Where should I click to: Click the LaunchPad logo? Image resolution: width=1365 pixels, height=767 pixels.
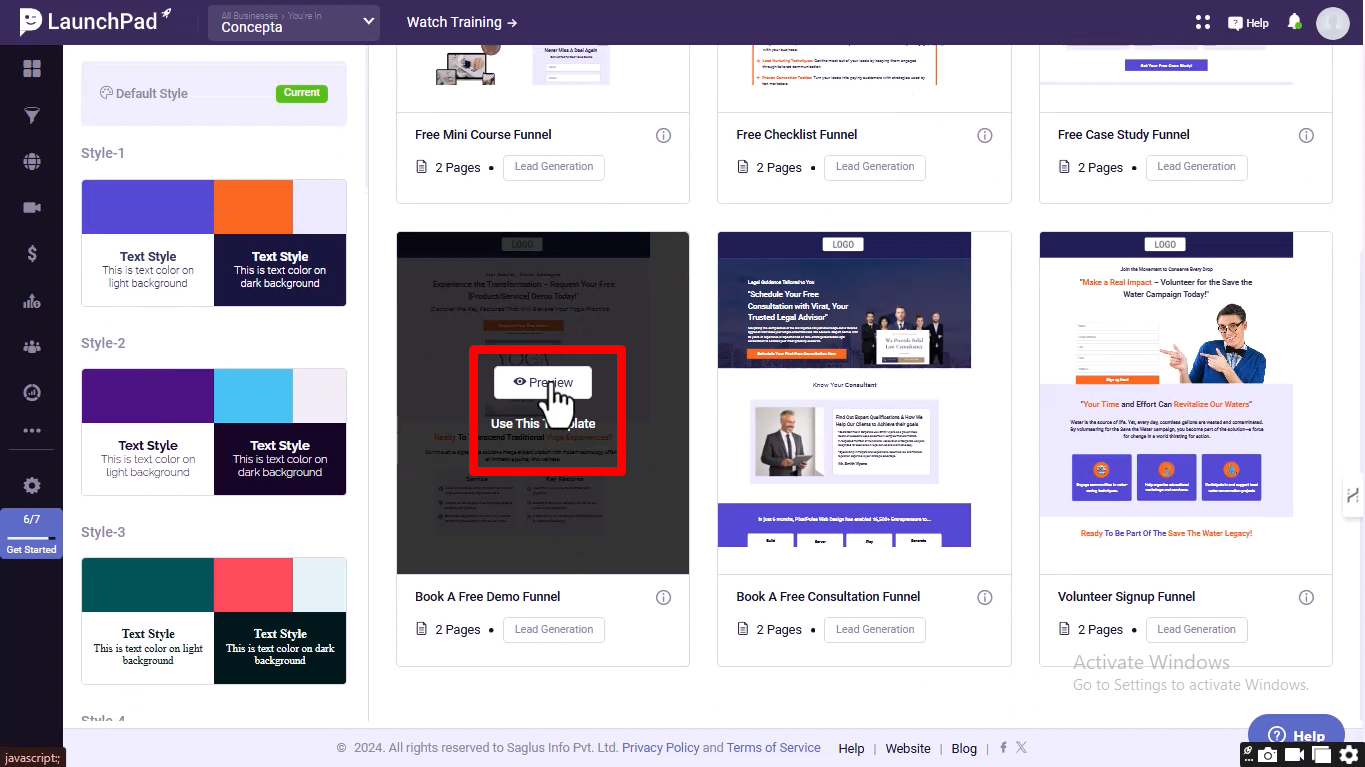coord(95,20)
